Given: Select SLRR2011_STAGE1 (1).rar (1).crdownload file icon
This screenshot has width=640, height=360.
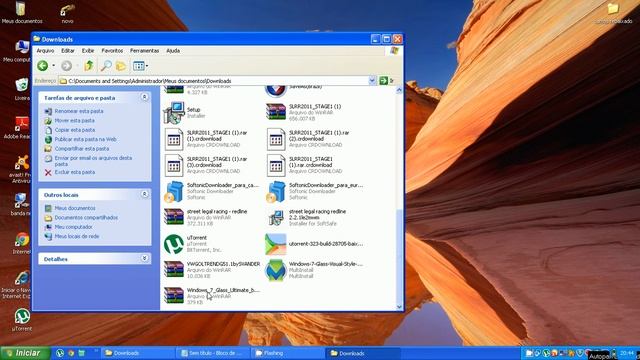Looking at the screenshot, I should (x=174, y=139).
